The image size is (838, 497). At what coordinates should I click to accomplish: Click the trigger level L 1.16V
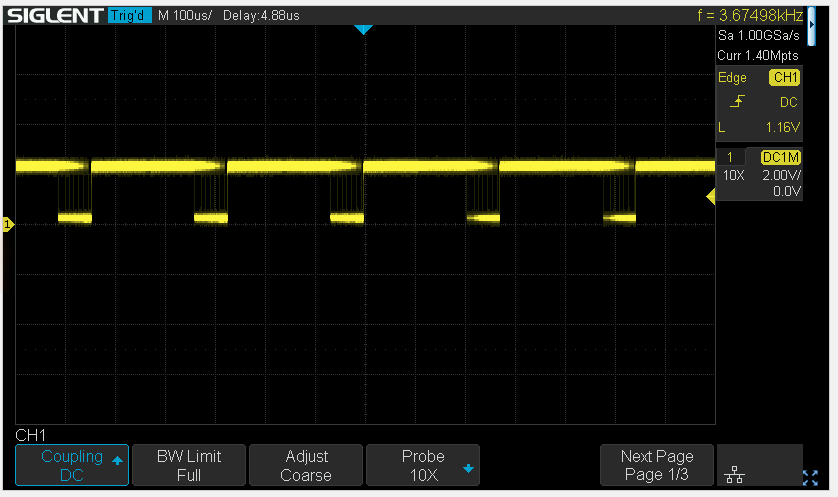tap(759, 127)
